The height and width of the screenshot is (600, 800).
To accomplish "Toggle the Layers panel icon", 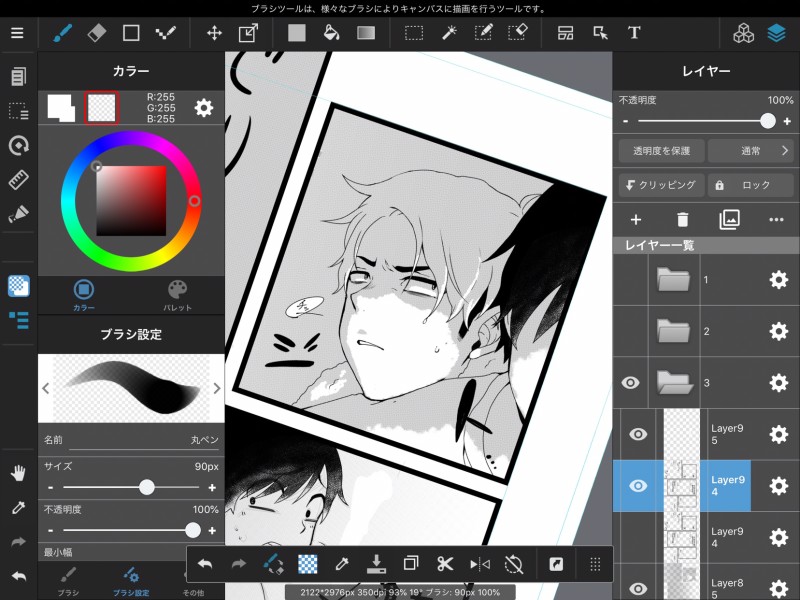I will point(777,33).
